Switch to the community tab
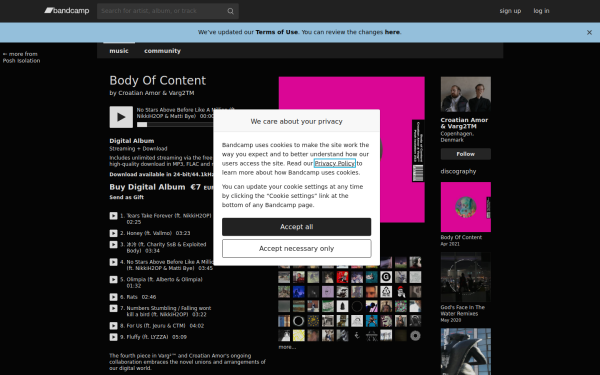This screenshot has width=600, height=375. [162, 51]
